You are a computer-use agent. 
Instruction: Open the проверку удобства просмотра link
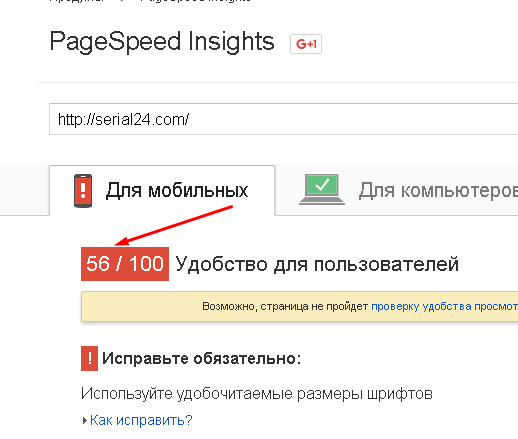pos(445,306)
